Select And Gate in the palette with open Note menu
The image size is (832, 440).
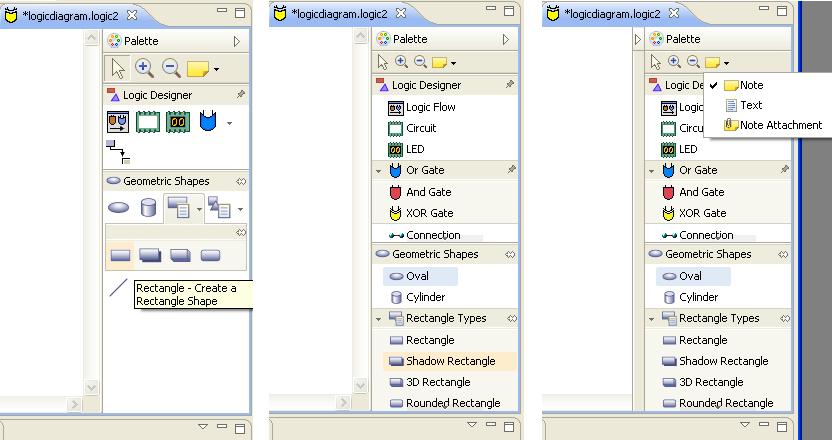click(x=694, y=192)
